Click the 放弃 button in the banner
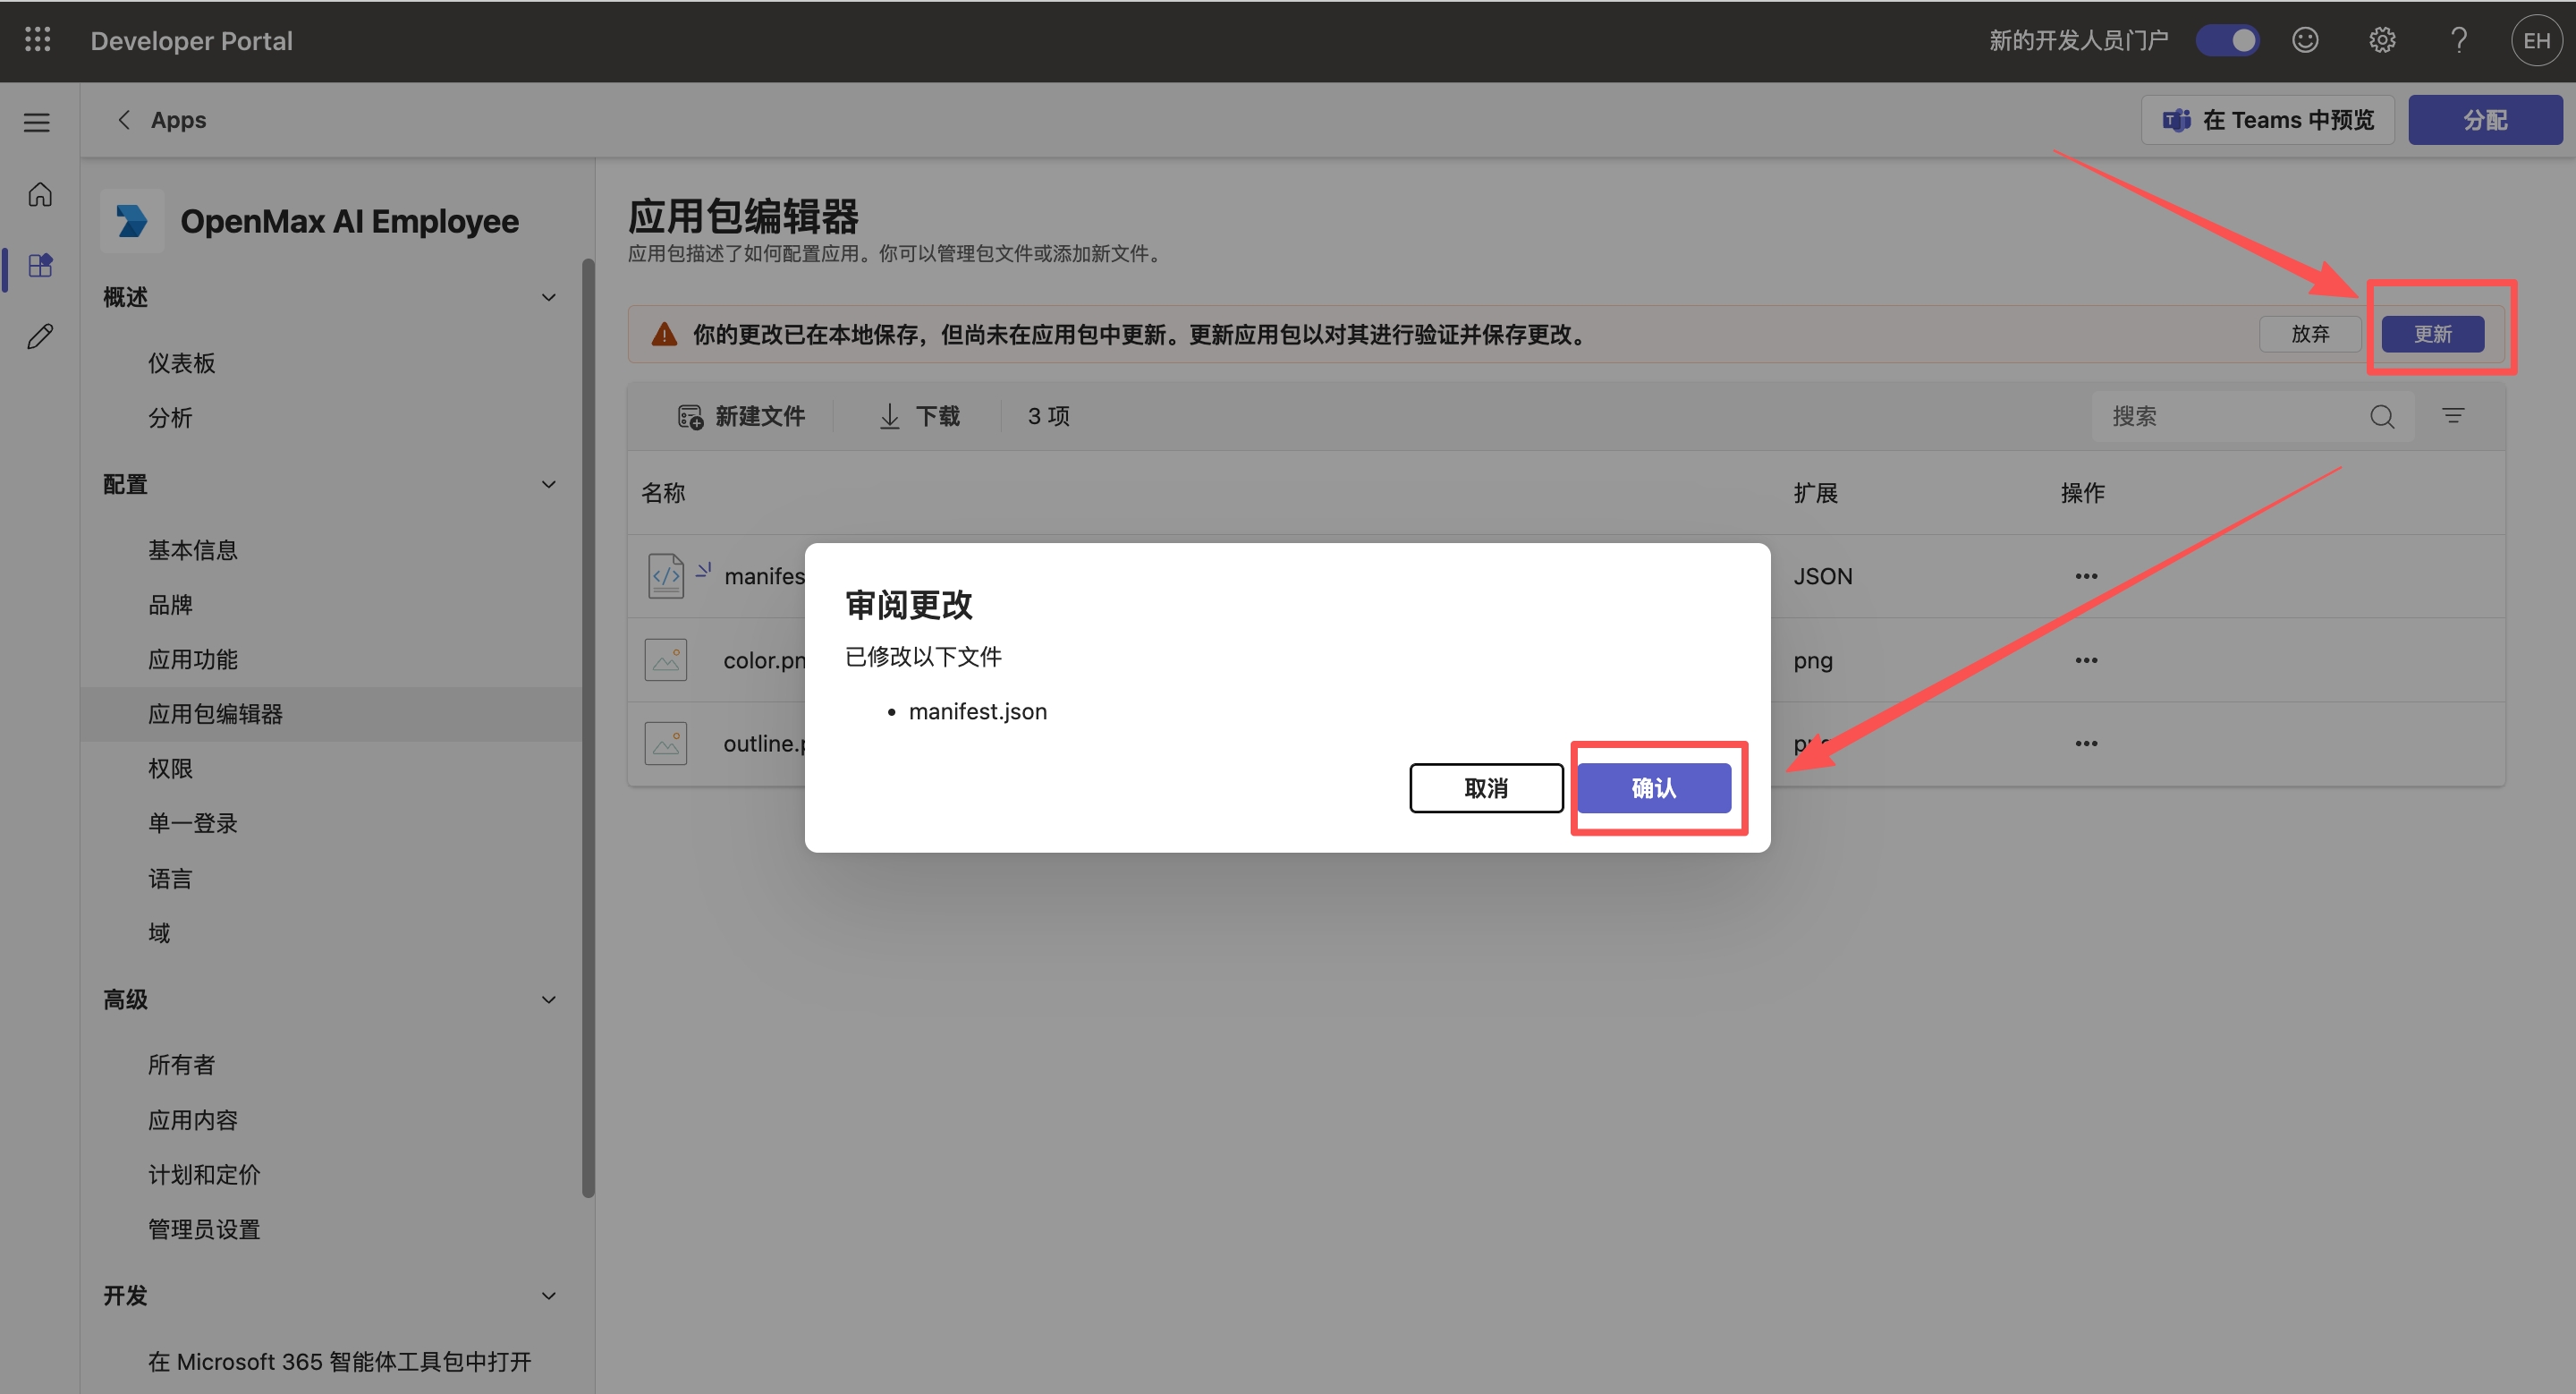The image size is (2576, 1394). [x=2310, y=334]
